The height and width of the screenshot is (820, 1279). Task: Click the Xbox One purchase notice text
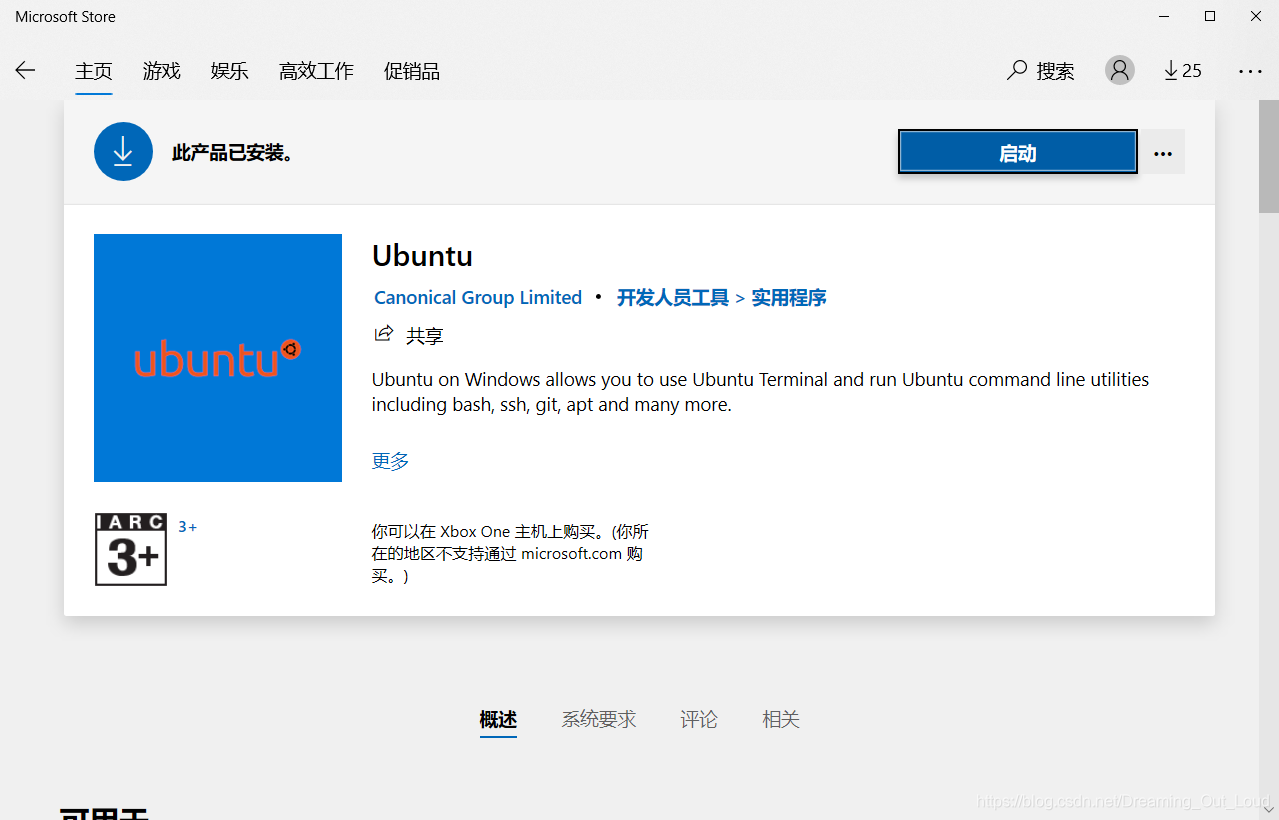point(510,554)
